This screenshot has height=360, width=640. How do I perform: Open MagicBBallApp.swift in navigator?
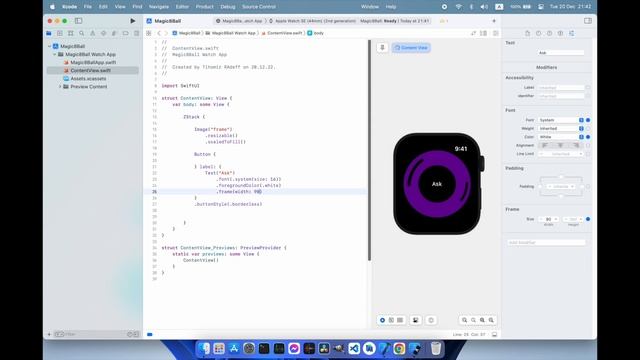[x=93, y=62]
